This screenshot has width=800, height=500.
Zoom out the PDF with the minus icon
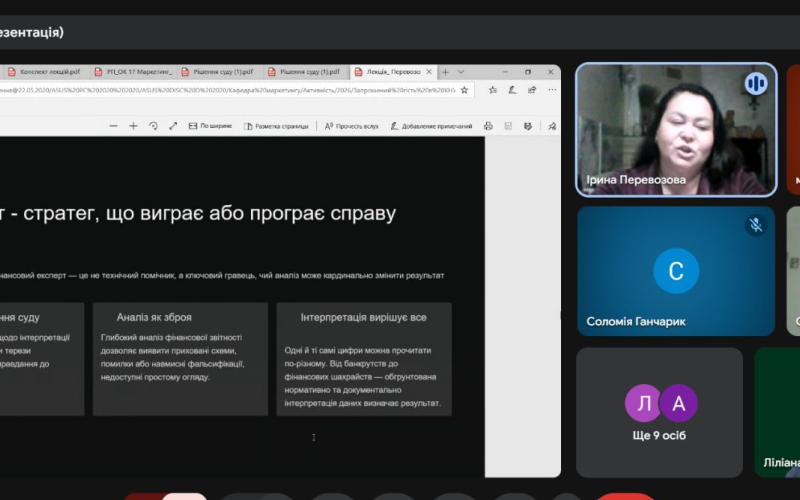tap(113, 126)
